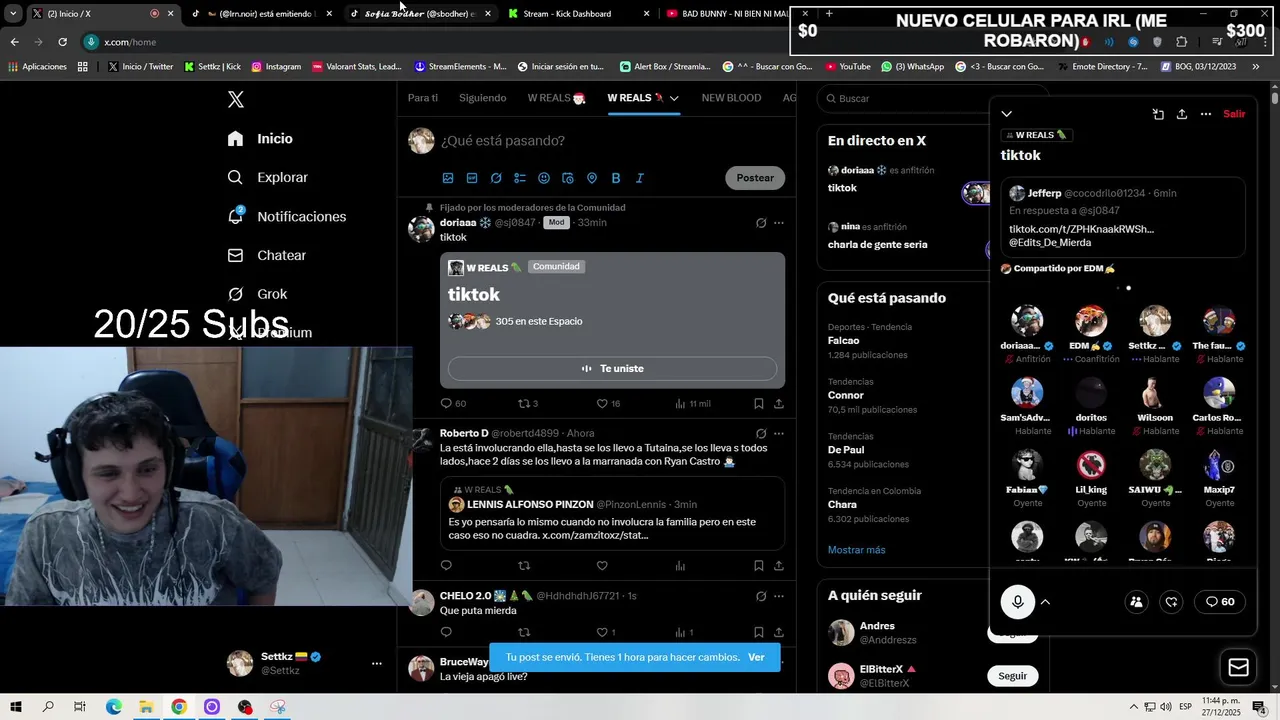
Task: Go to Inicio in the sidebar
Action: tap(260, 139)
